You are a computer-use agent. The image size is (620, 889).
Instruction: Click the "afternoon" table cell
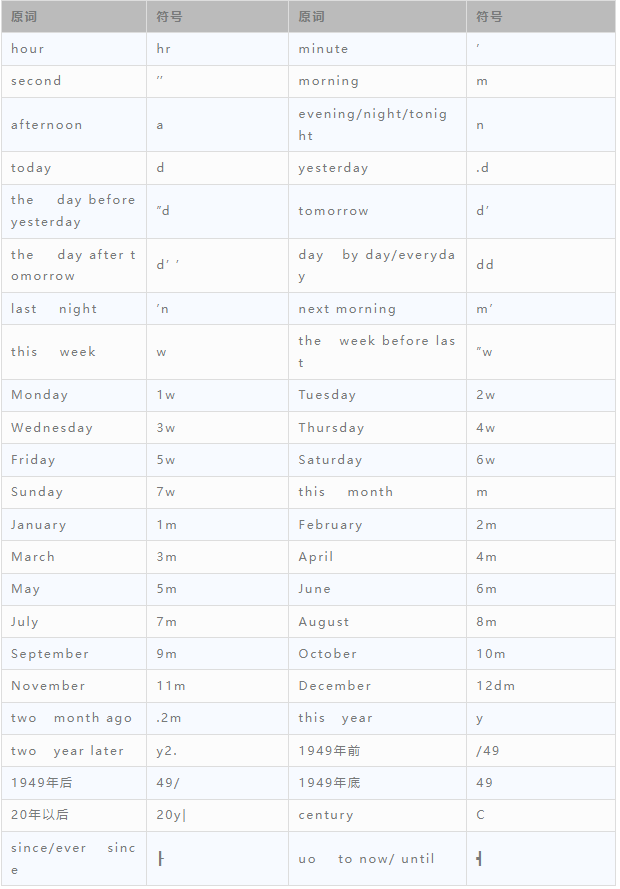47,125
